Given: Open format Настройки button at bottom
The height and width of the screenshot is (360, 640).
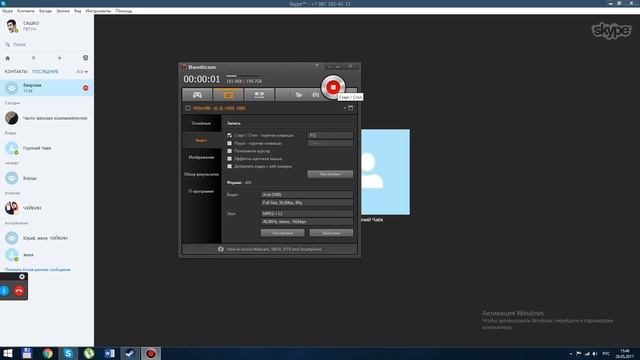Looking at the screenshot, I should [282, 233].
